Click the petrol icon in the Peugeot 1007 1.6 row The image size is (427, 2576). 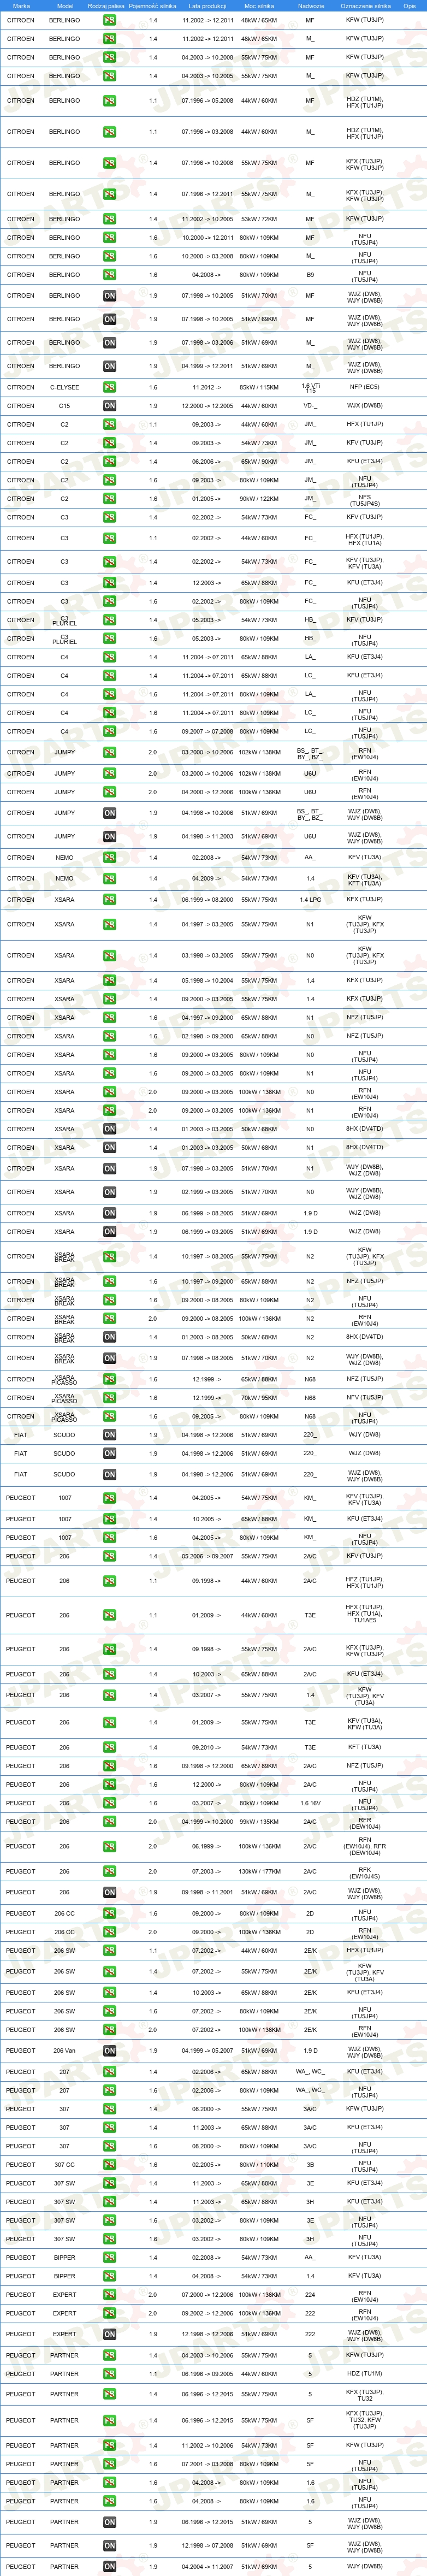[x=109, y=1538]
